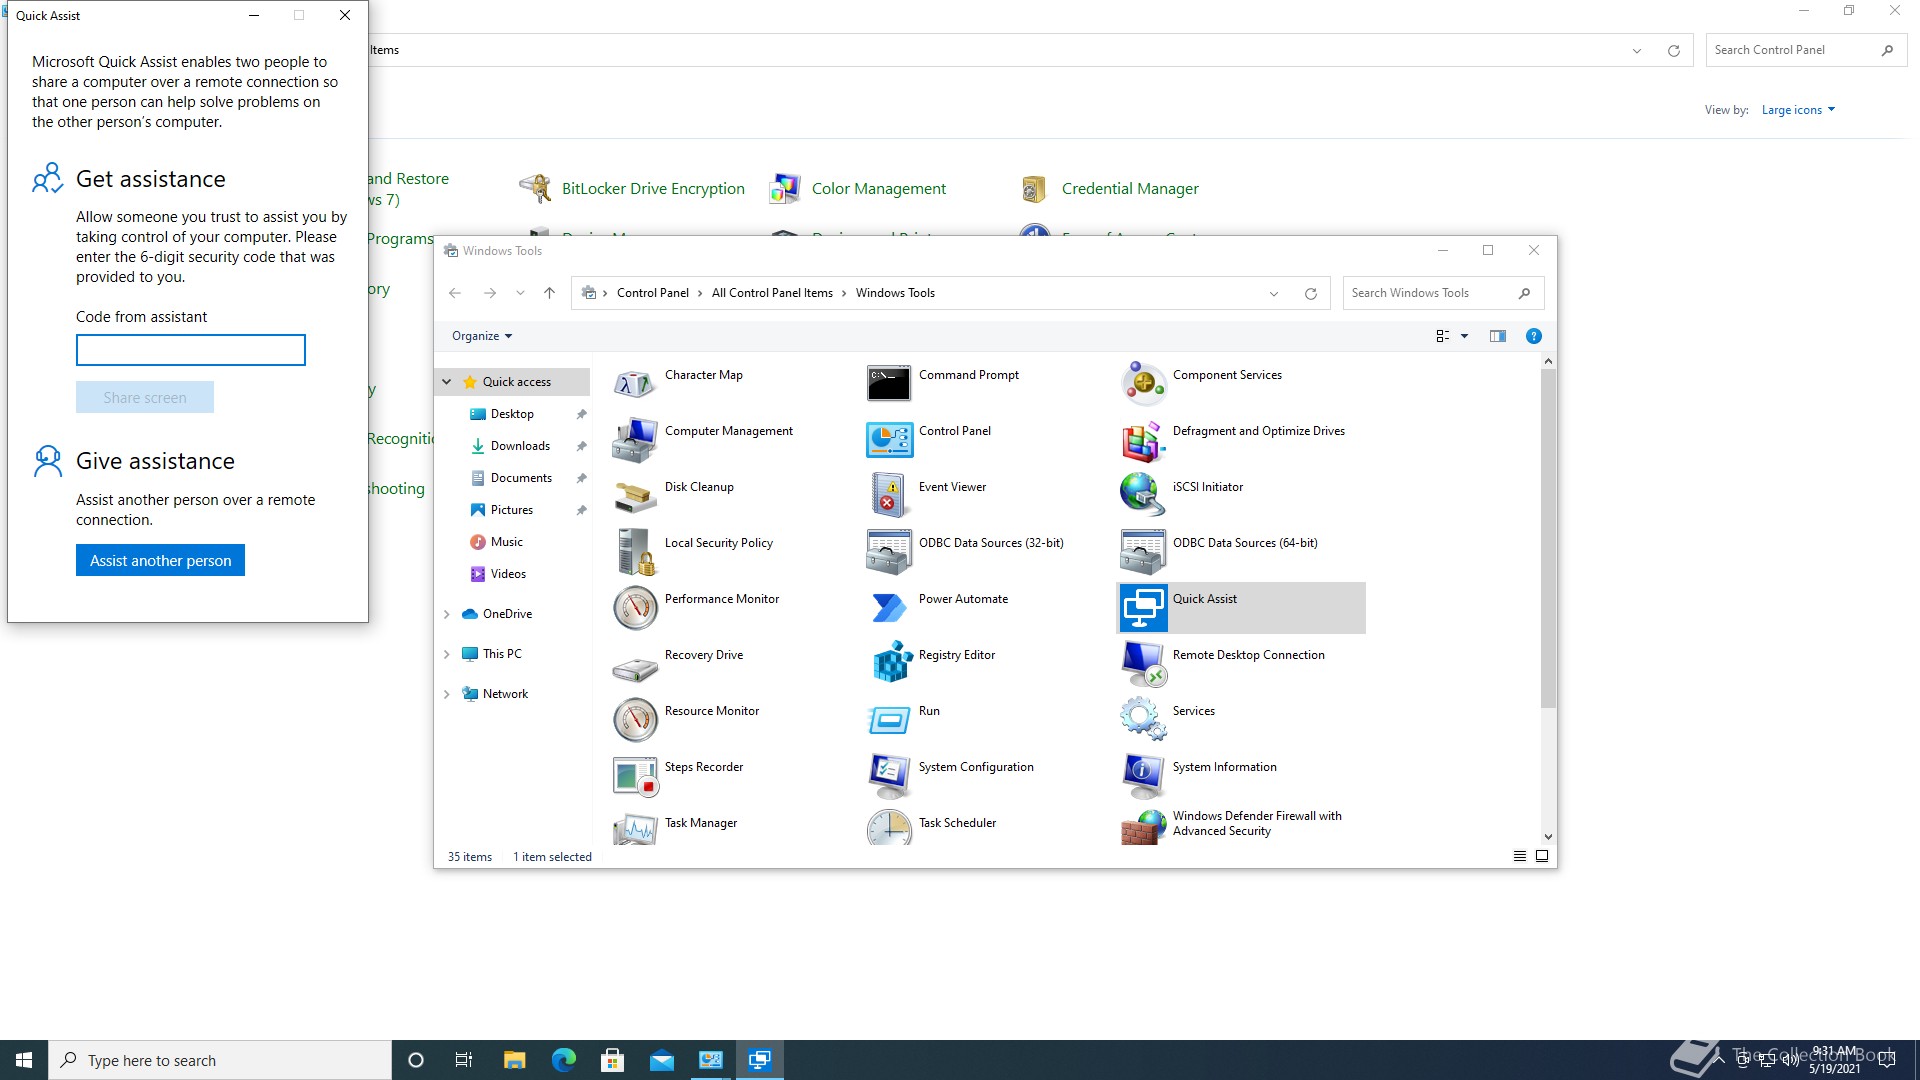
Task: Open iSCSI Initiator icon
Action: tap(1143, 495)
